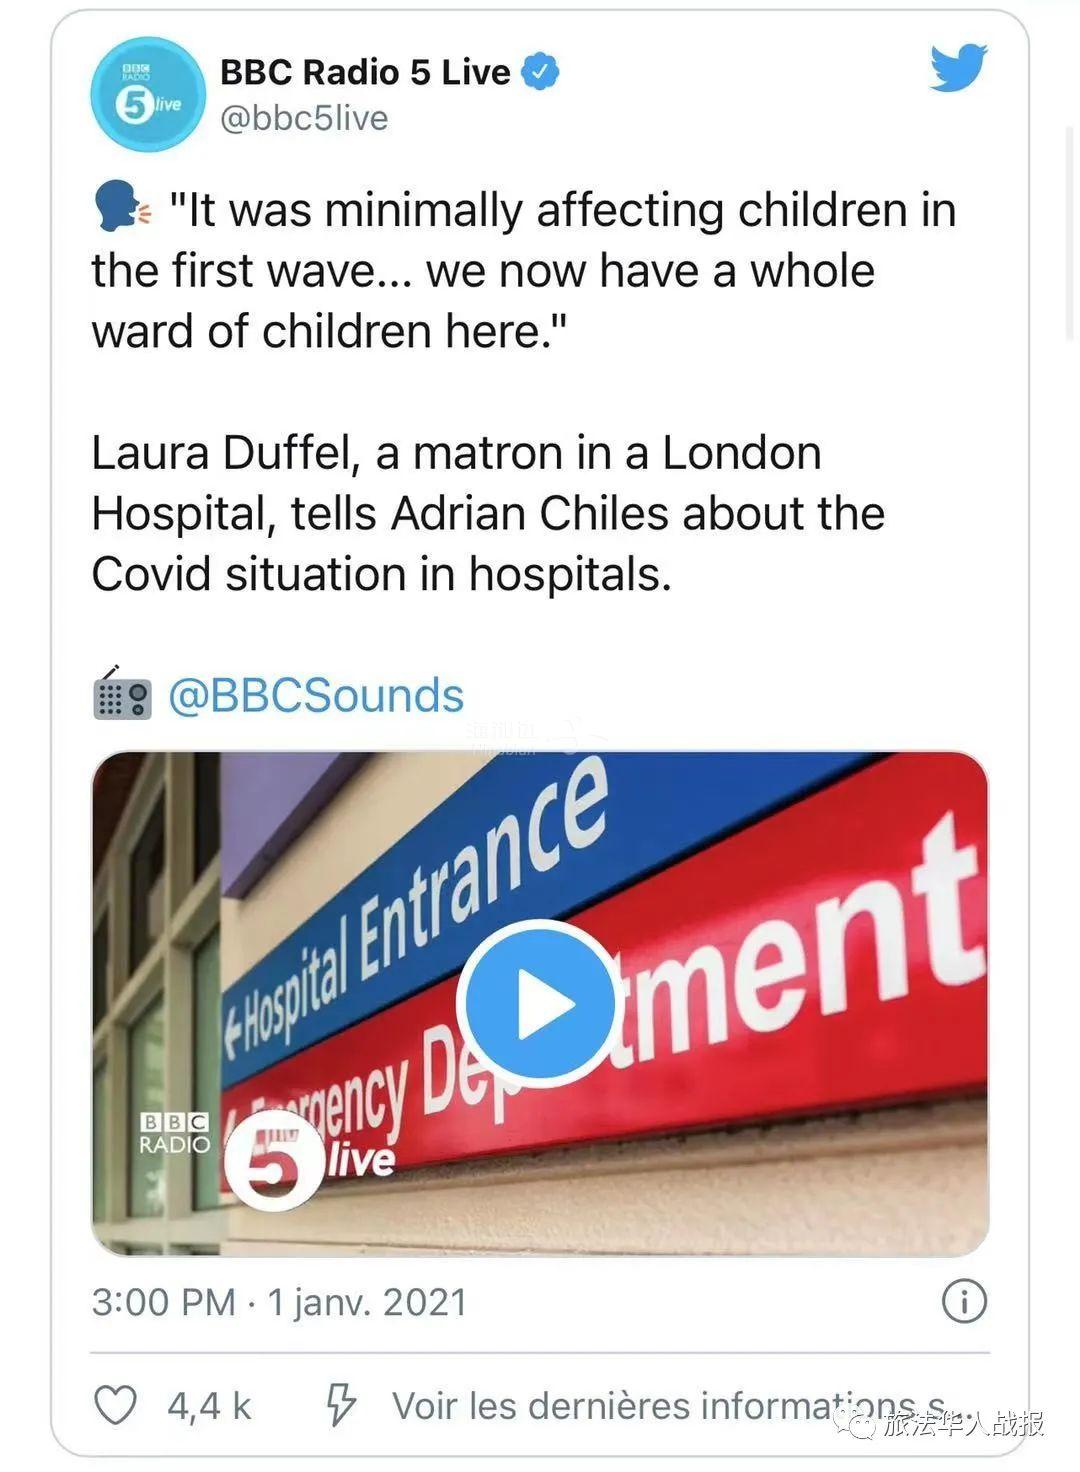Screen dimensions: 1080x1472
Task: Click the BBC Radio 5 Live profile avatar
Action: pyautogui.click(x=148, y=94)
